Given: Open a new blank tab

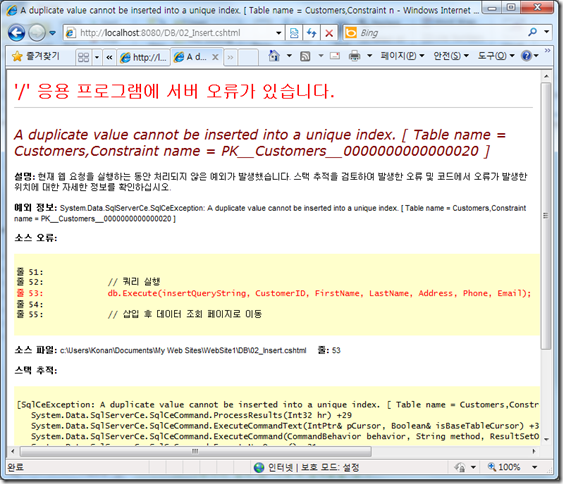Looking at the screenshot, I should coord(248,57).
